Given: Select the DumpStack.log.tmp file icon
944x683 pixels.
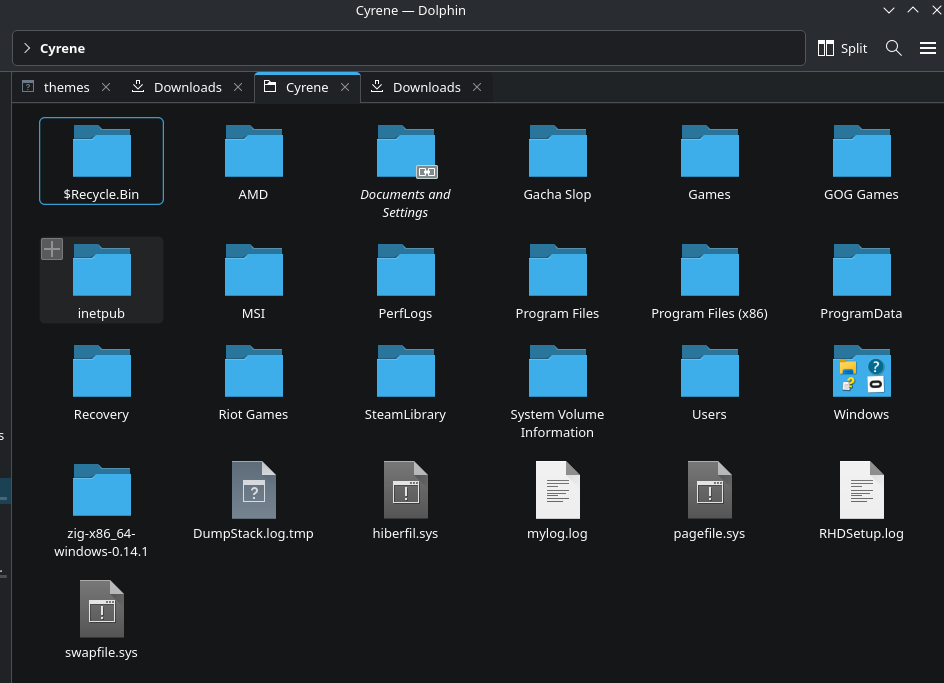Looking at the screenshot, I should tap(253, 490).
